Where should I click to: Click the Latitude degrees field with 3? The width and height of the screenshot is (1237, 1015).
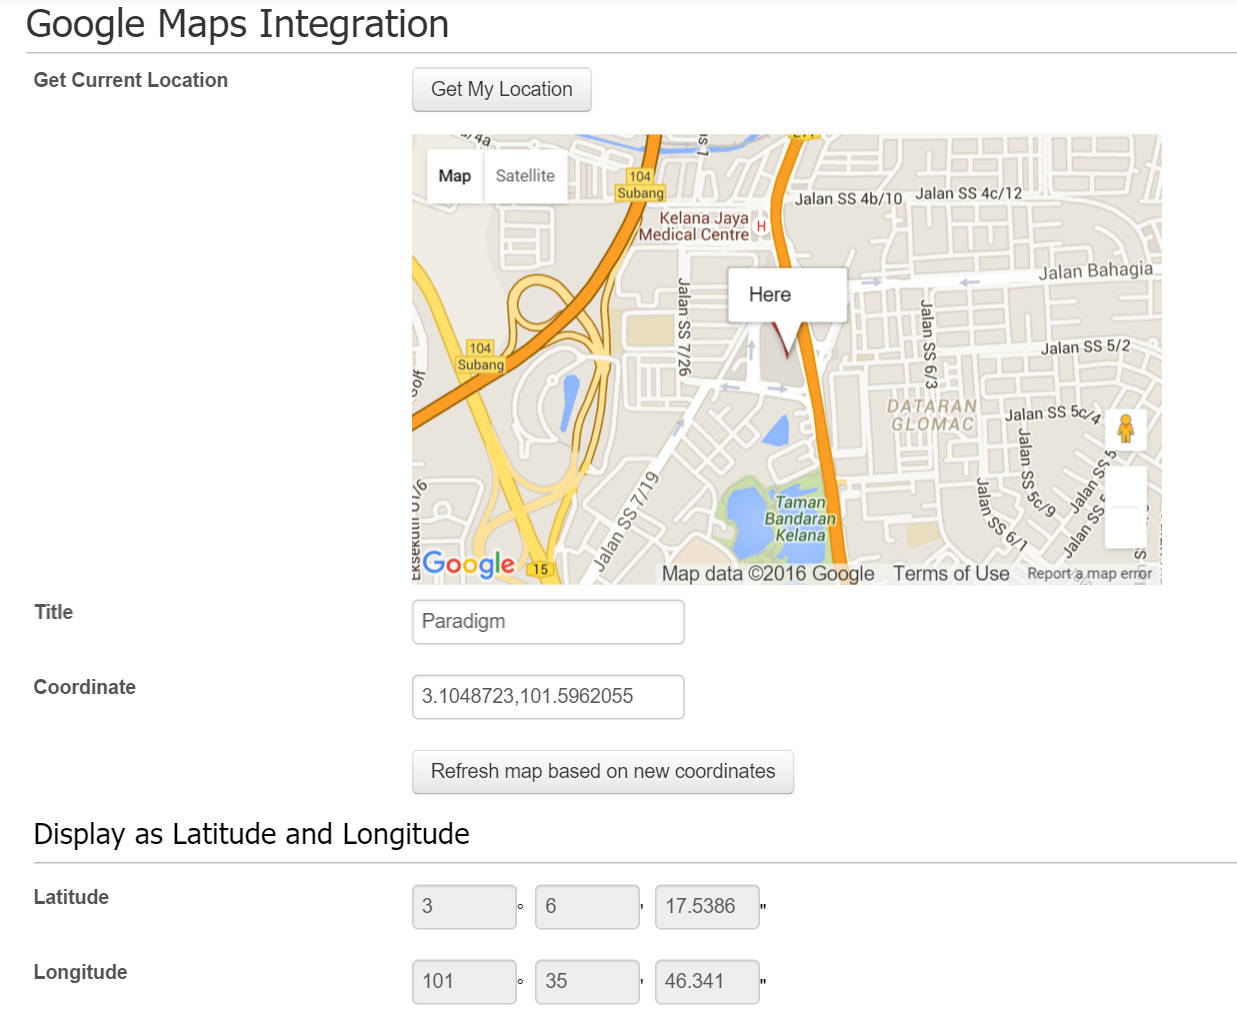click(464, 907)
